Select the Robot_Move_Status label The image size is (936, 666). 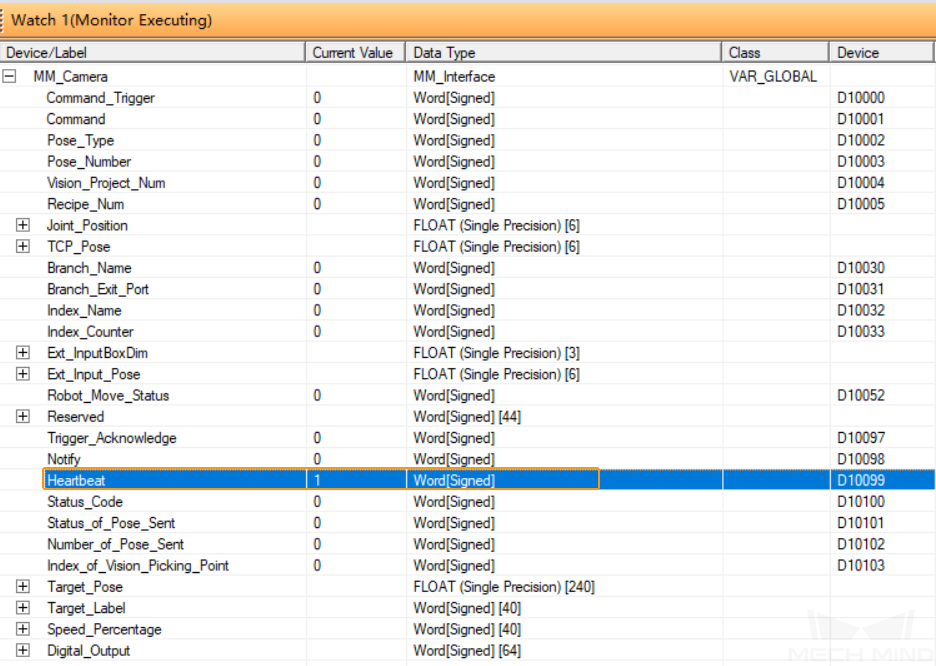point(108,395)
